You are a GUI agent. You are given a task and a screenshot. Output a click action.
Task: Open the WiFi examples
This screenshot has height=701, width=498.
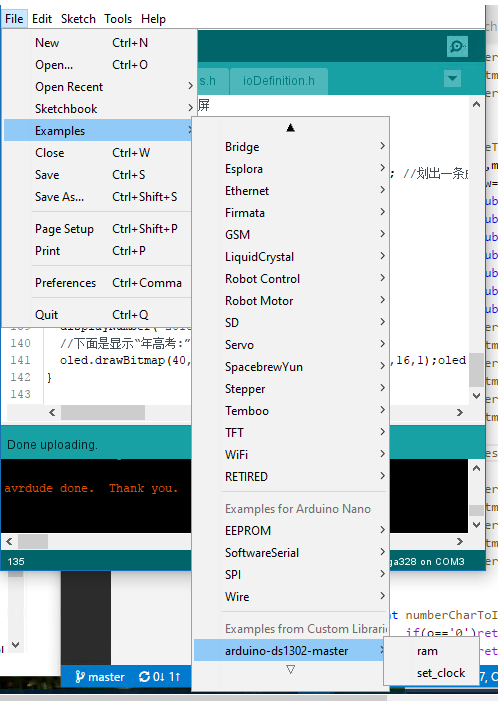pos(291,455)
